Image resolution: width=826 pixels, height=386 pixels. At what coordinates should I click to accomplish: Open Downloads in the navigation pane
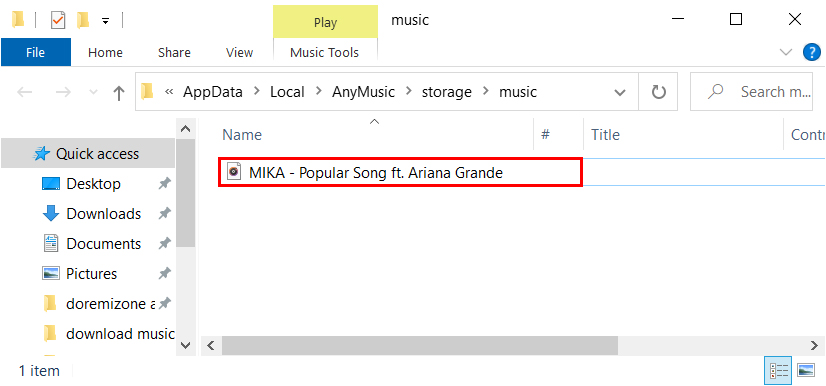(103, 214)
